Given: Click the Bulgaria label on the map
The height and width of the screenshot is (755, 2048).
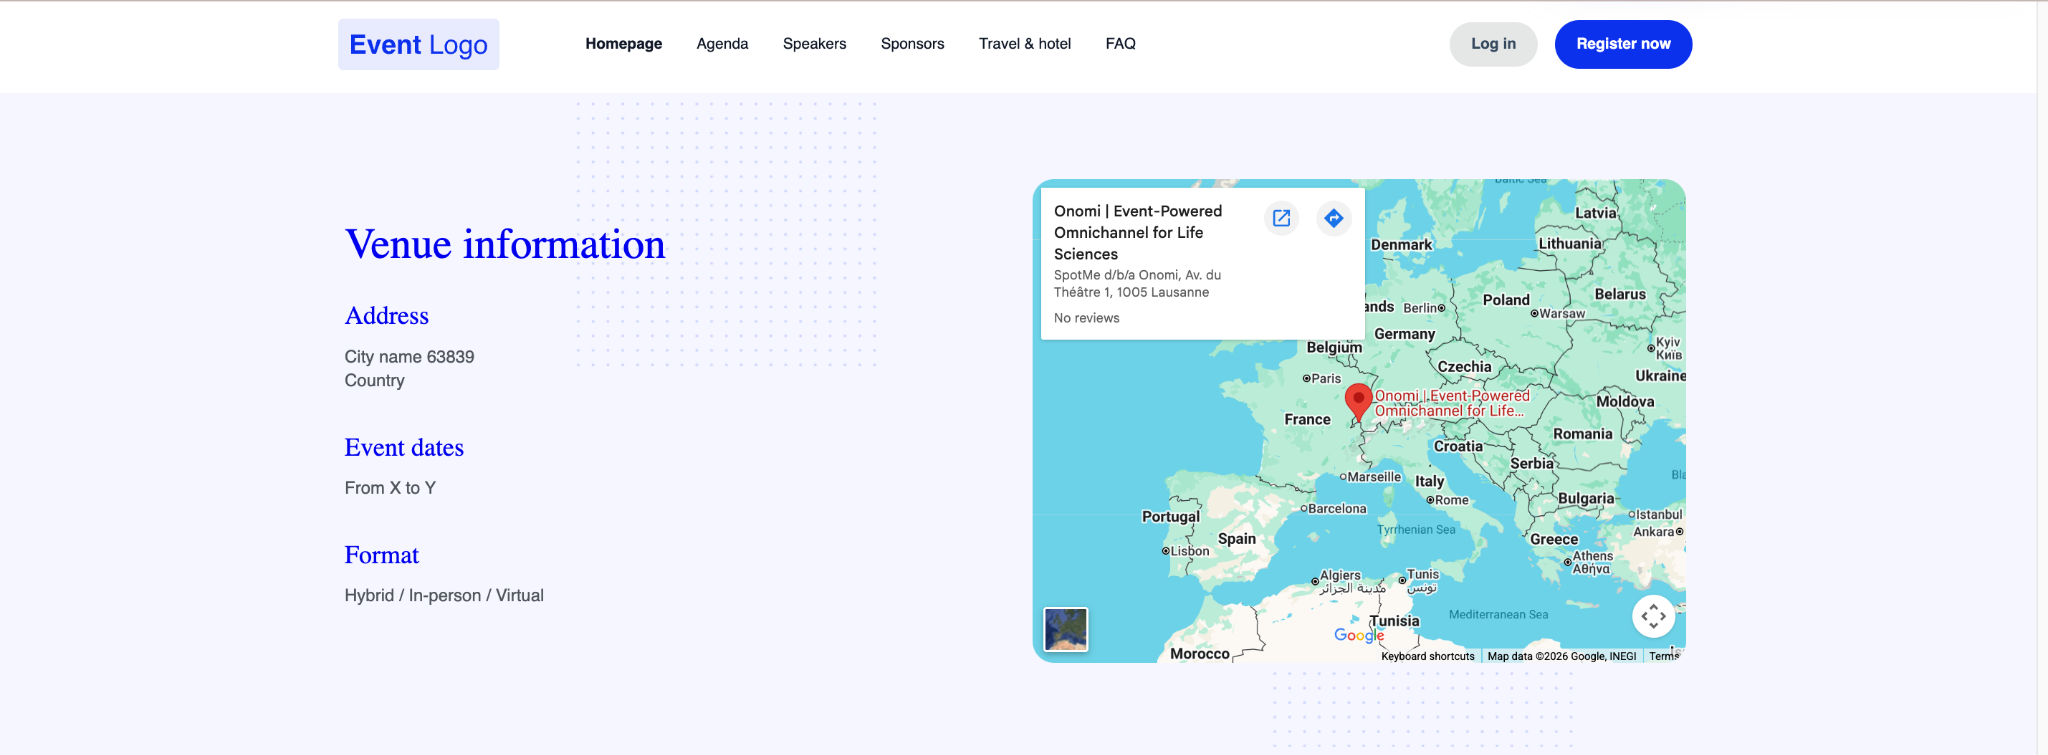Looking at the screenshot, I should click(1586, 499).
